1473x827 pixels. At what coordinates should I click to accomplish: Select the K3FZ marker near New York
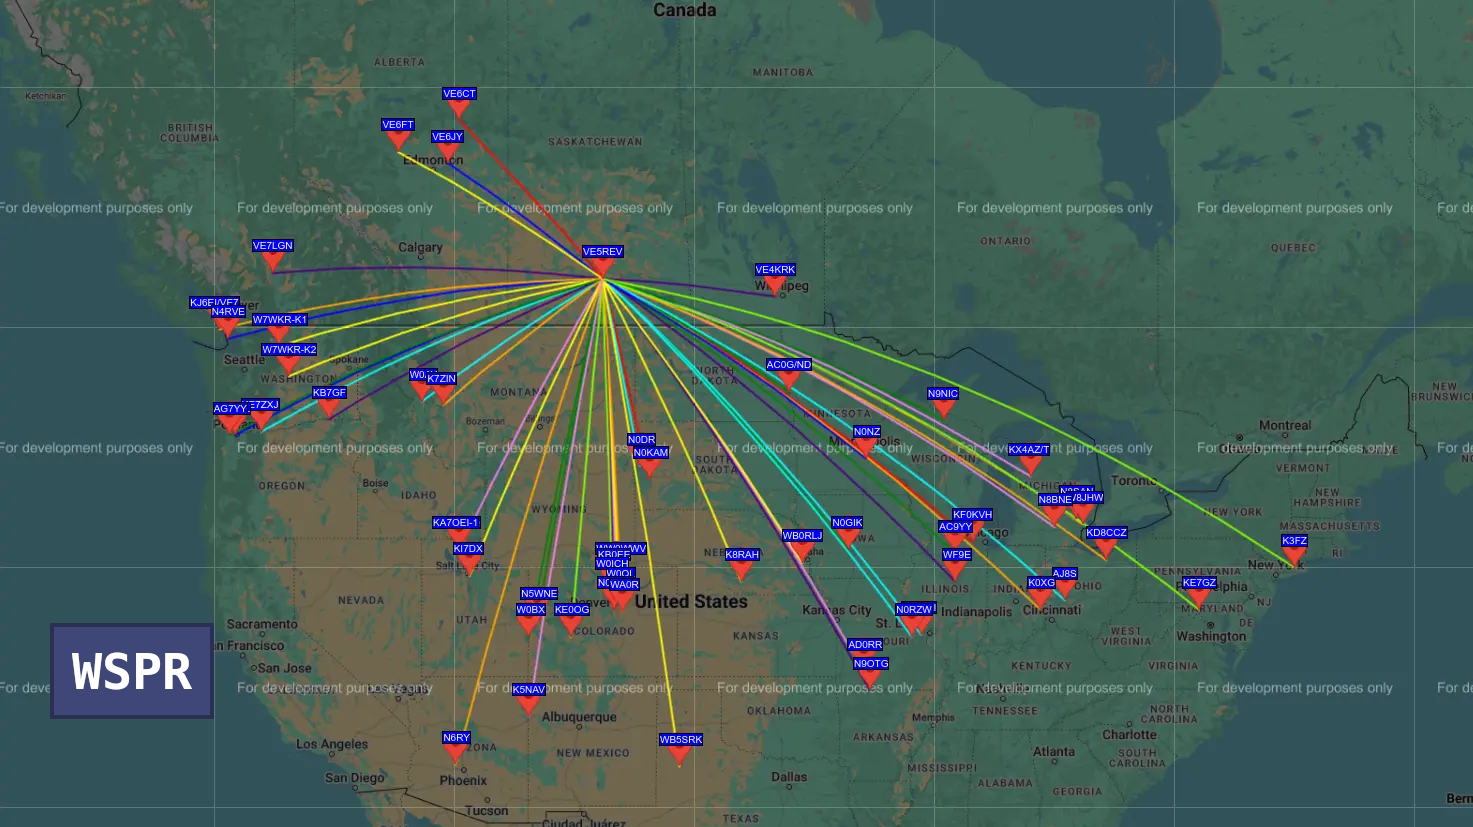tap(1294, 556)
